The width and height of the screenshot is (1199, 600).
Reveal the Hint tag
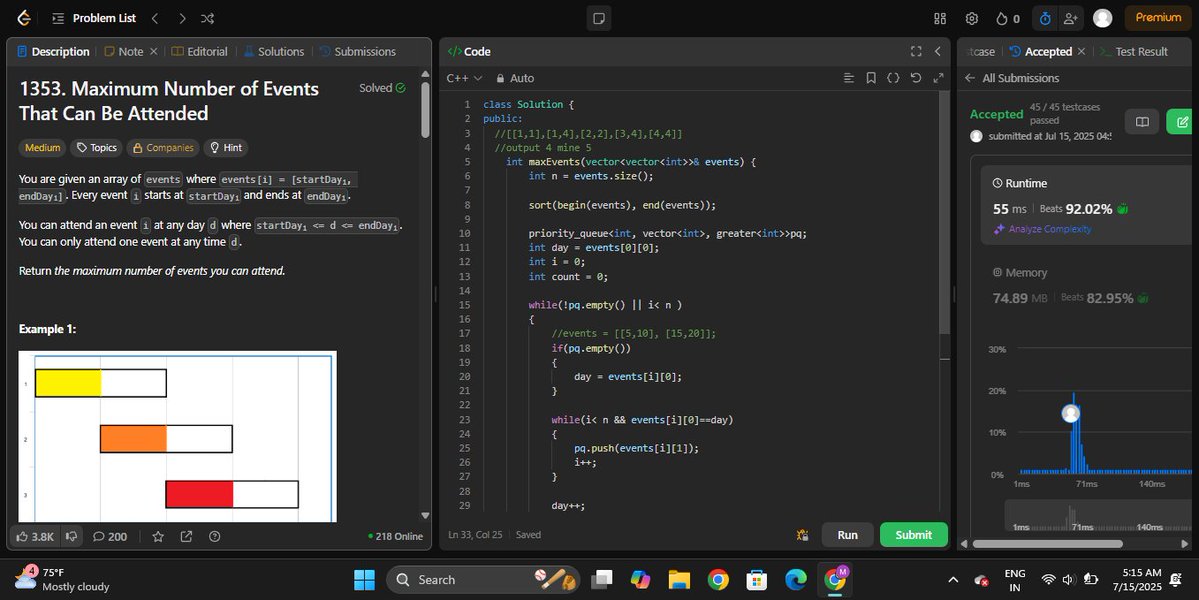(226, 148)
